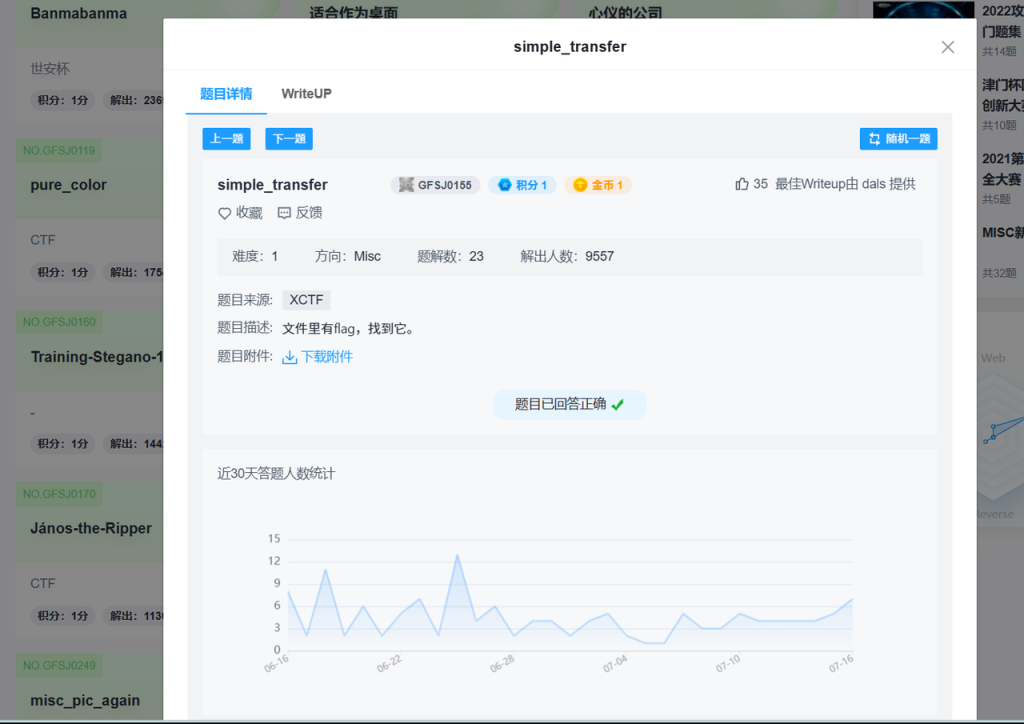The height and width of the screenshot is (724, 1024).
Task: Click the highest peak on the statistics chart
Action: tap(457, 554)
